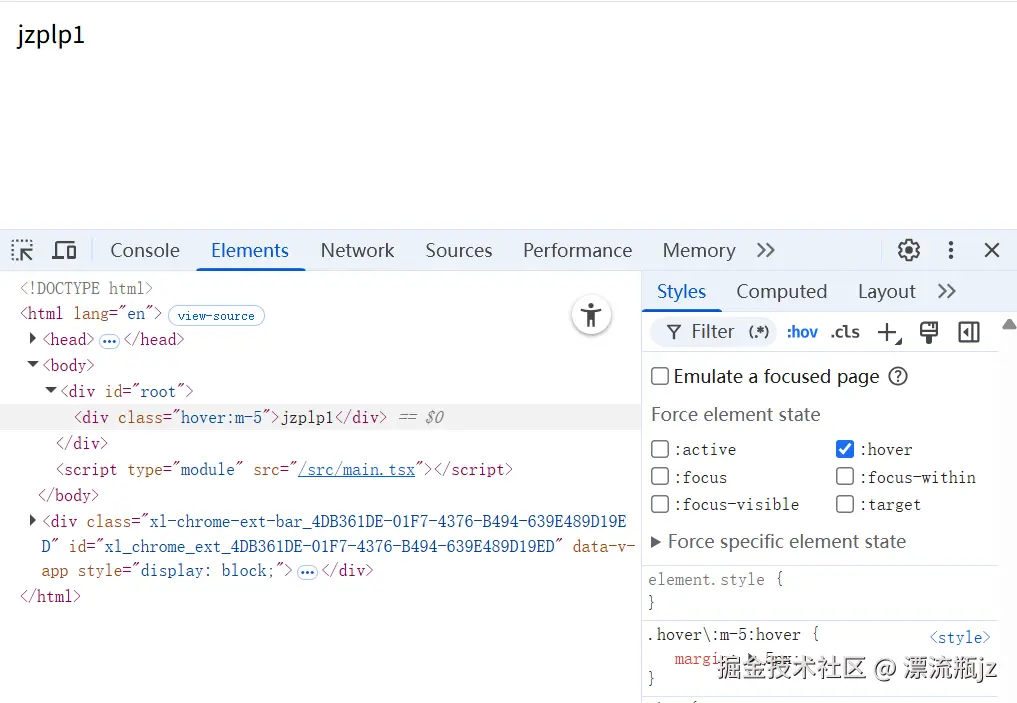Expand the xl-chrome-ext-bar div node
The image size is (1017, 703).
32,520
